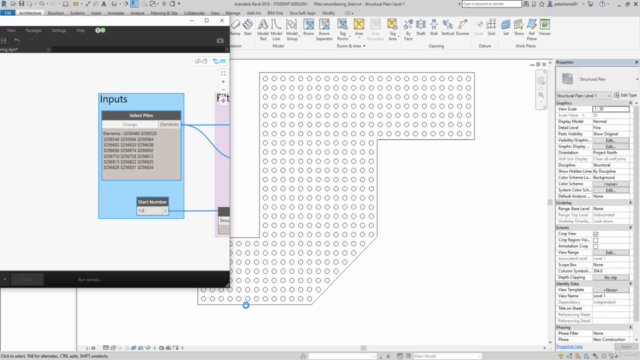Click the Dynamo save icon
This screenshot has height=360, width=640.
click(x=4, y=40)
